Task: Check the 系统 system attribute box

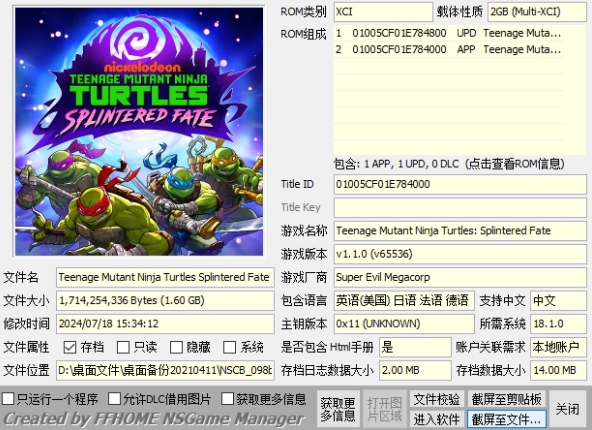Action: click(229, 347)
